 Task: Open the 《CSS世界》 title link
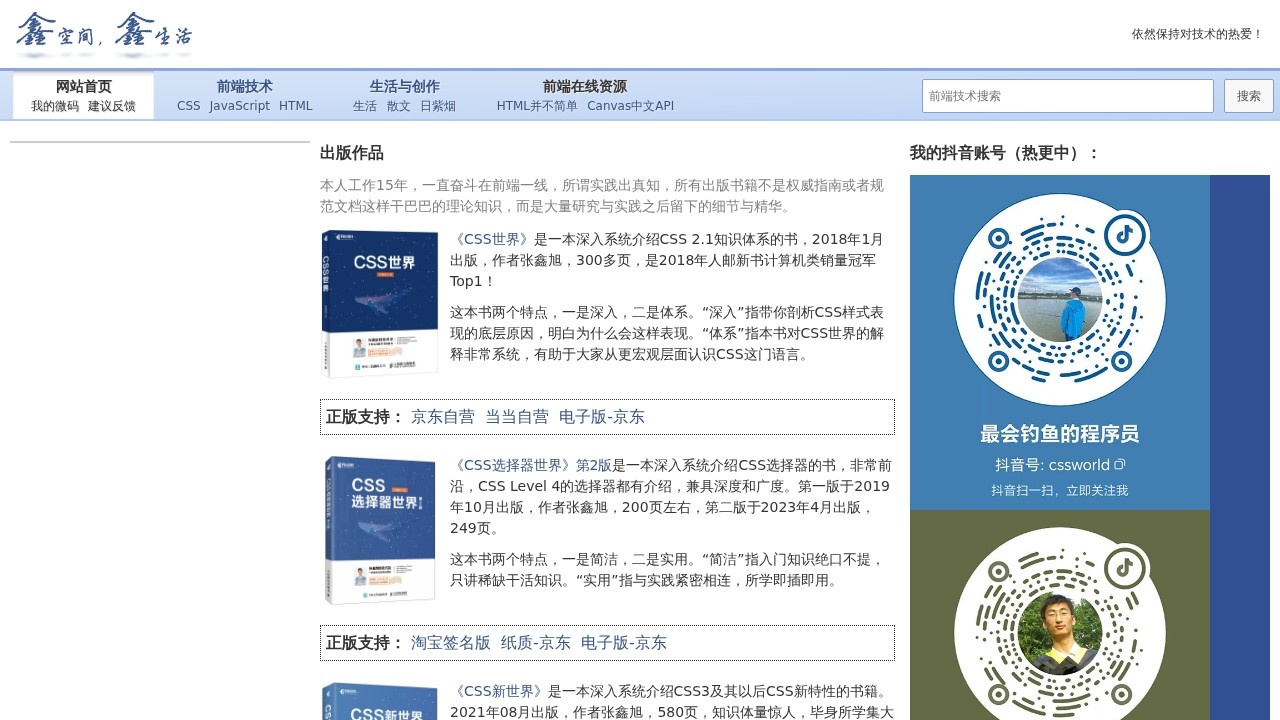pyautogui.click(x=491, y=239)
